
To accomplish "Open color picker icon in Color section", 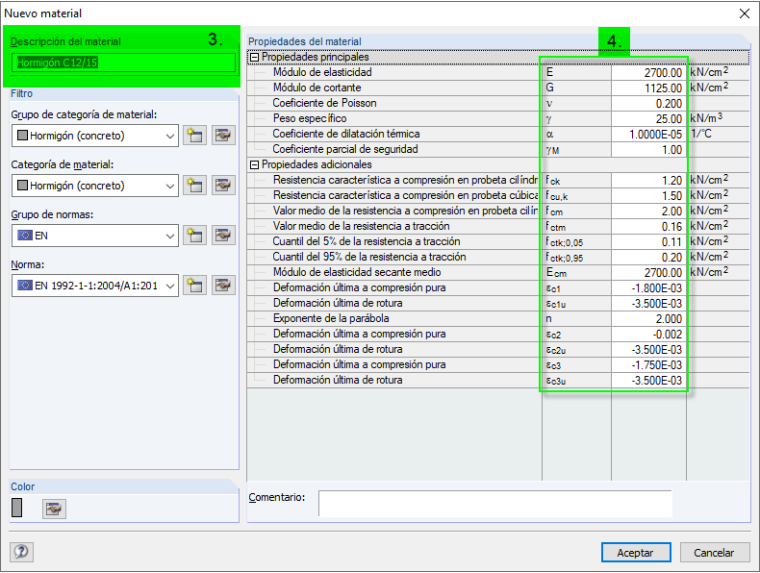I will pos(54,509).
